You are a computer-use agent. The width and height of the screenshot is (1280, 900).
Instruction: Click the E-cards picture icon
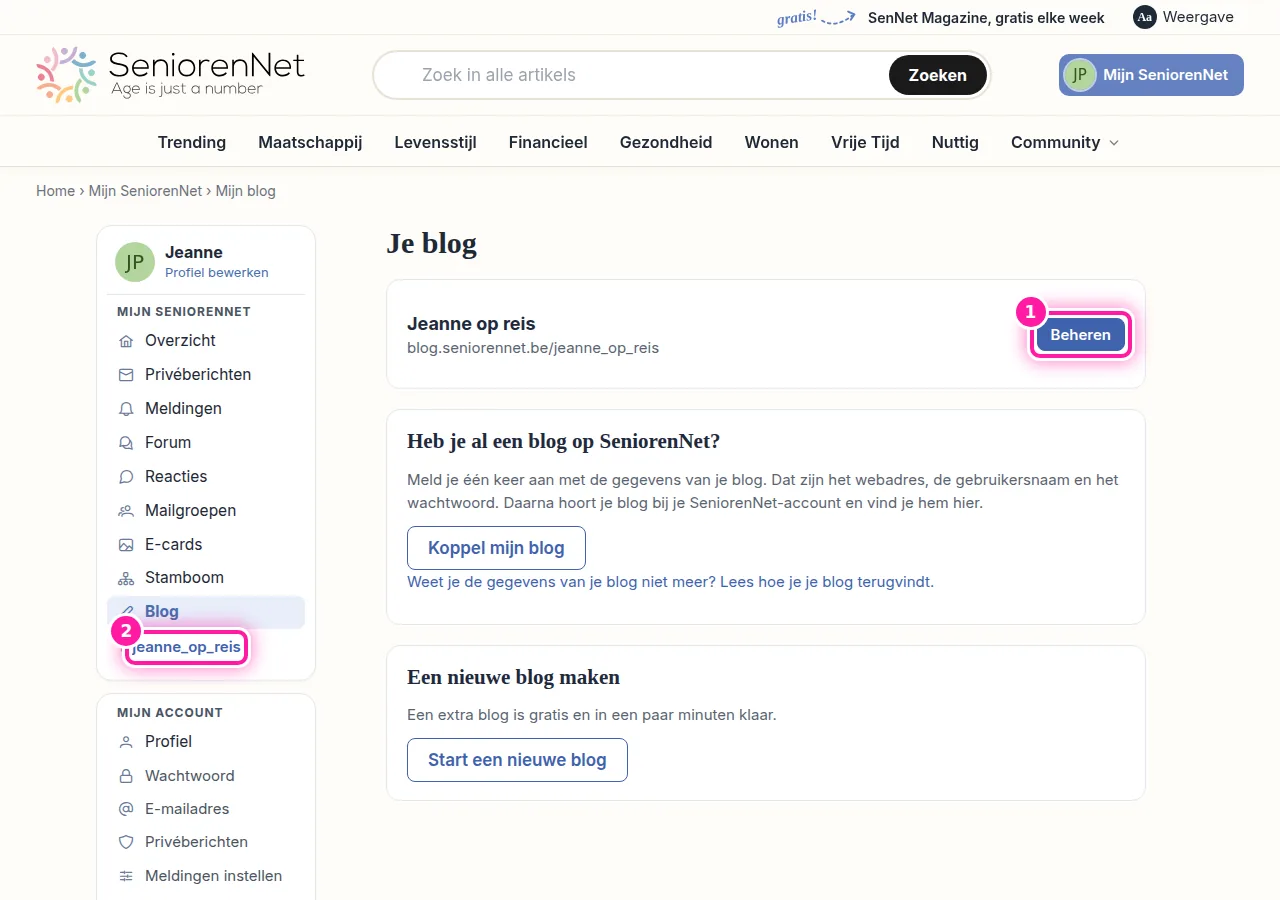coord(126,545)
